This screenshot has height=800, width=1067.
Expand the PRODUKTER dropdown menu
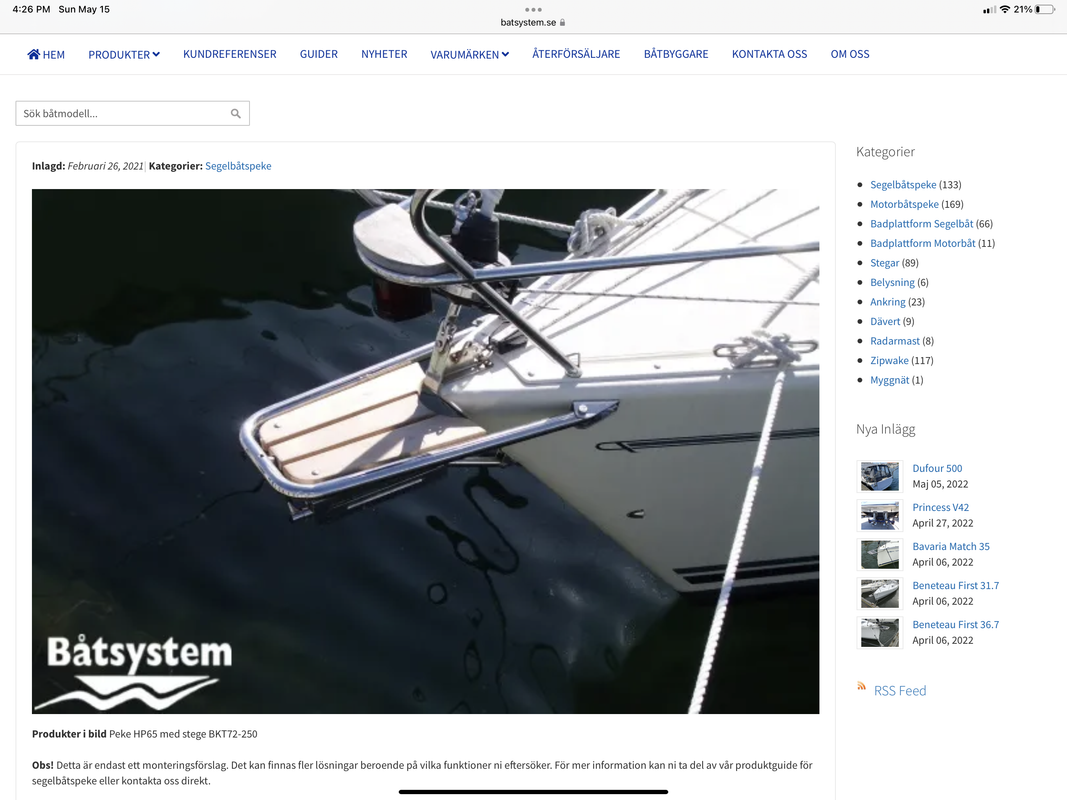click(x=124, y=54)
